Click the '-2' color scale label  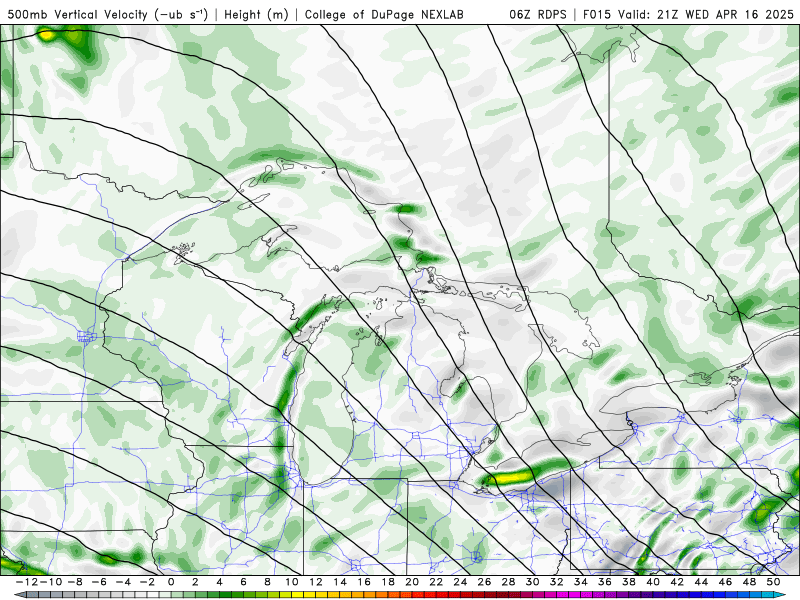pos(147,582)
